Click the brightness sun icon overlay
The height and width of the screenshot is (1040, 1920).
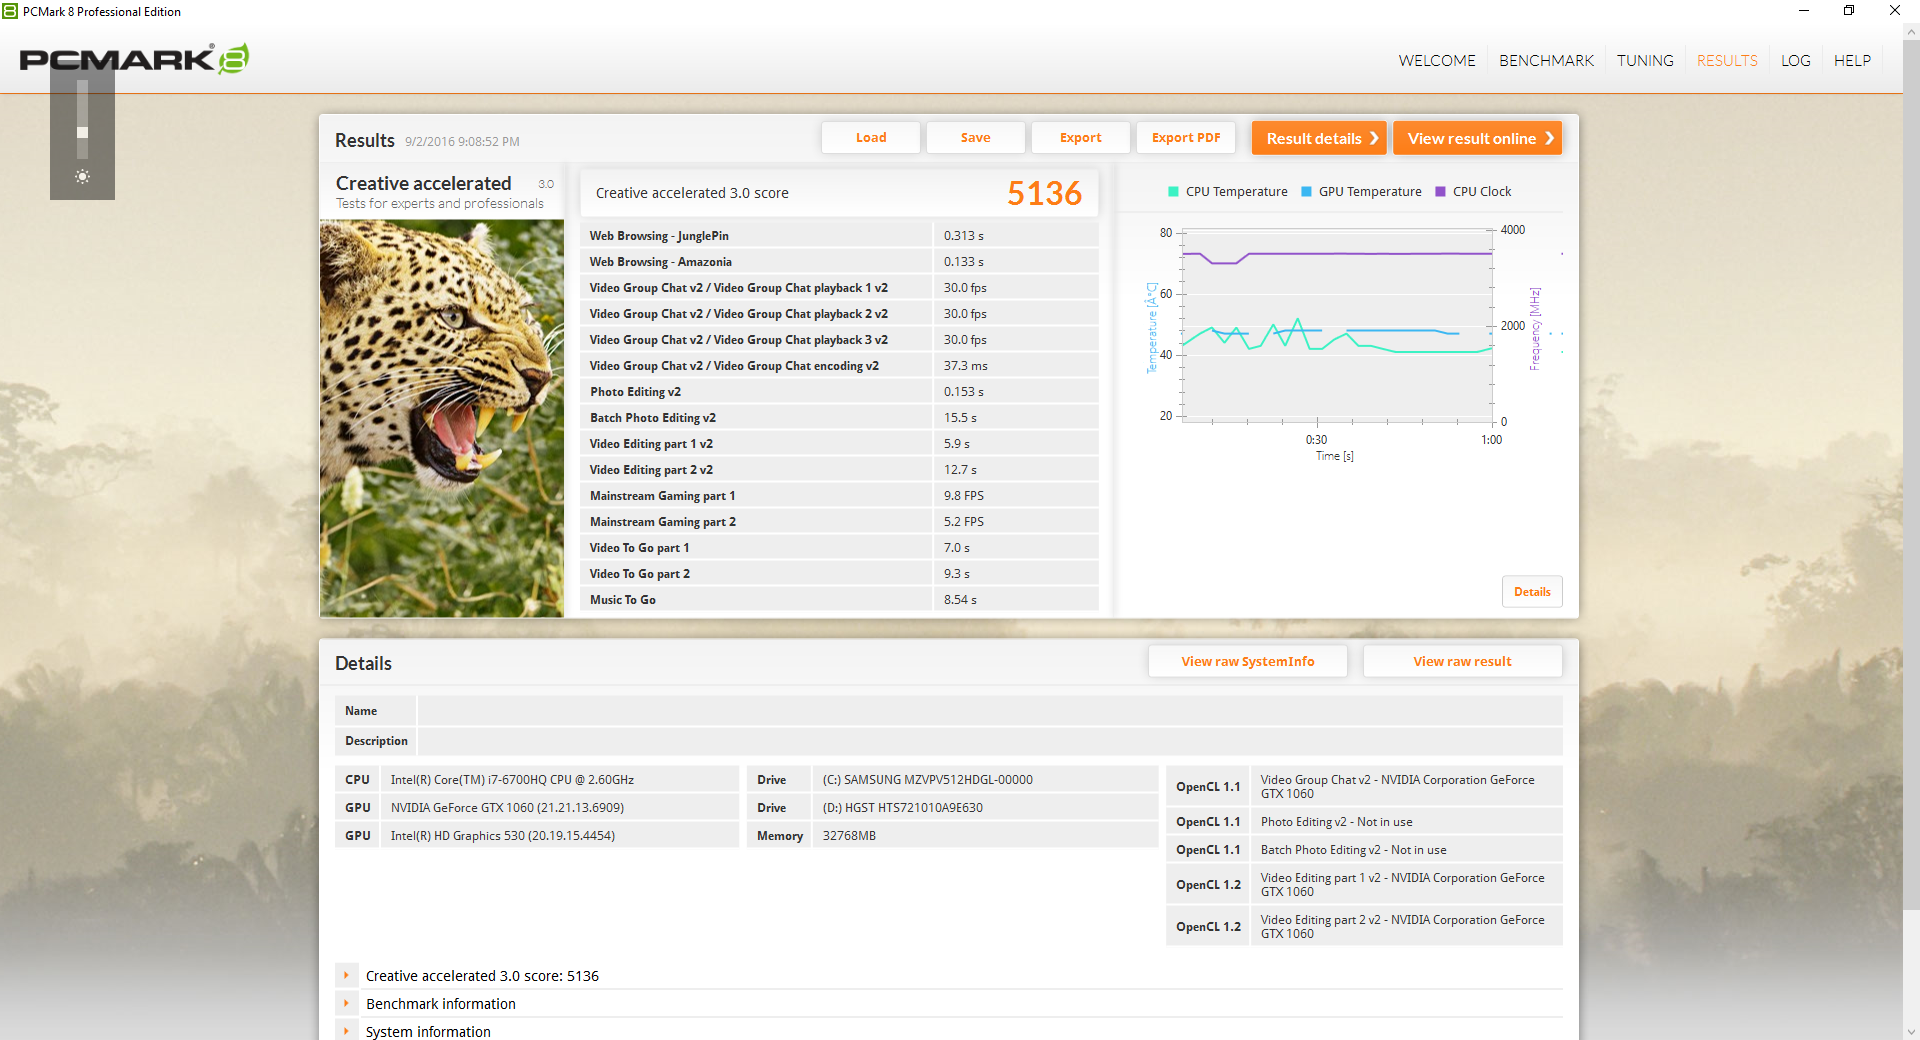coord(82,177)
